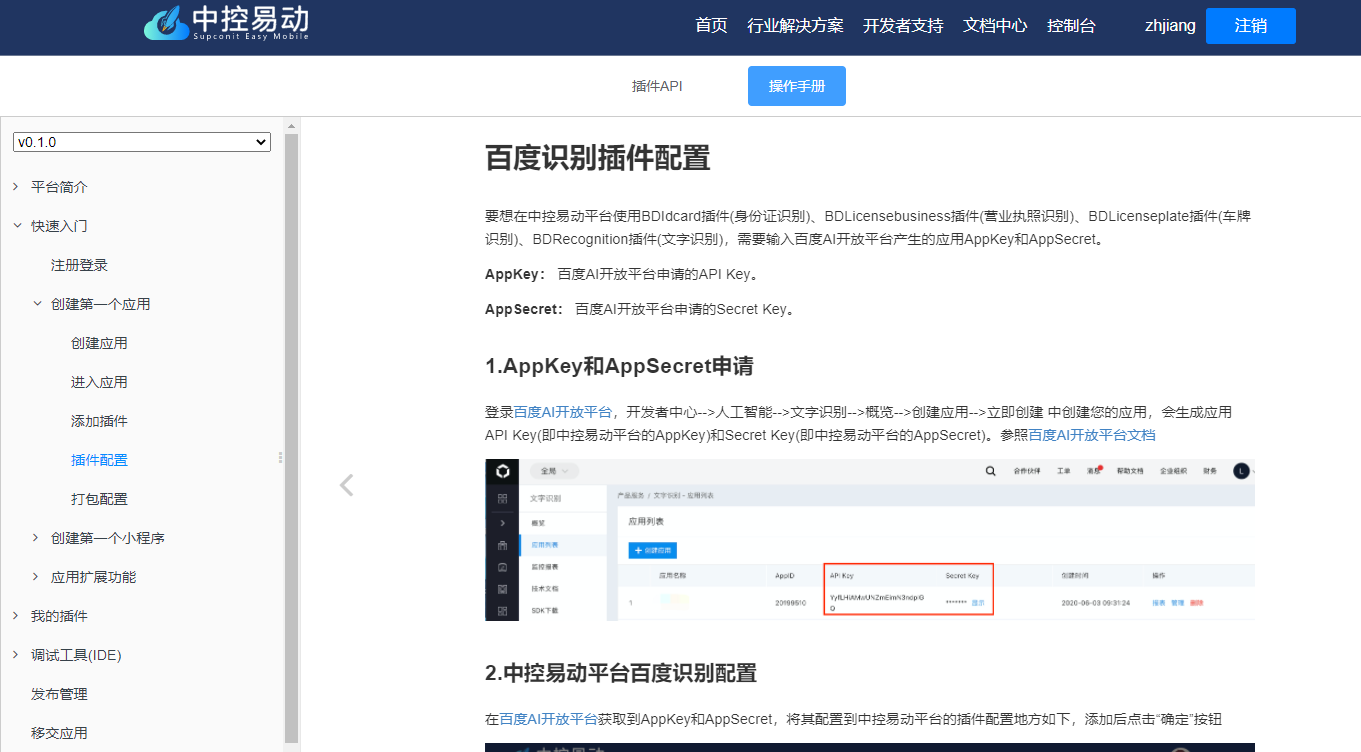
Task: Open the 百度AI开放平台文档 link
Action: click(x=1092, y=436)
